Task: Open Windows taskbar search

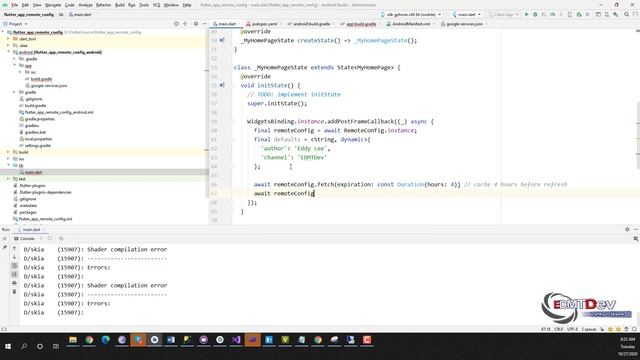Action: (x=24, y=346)
